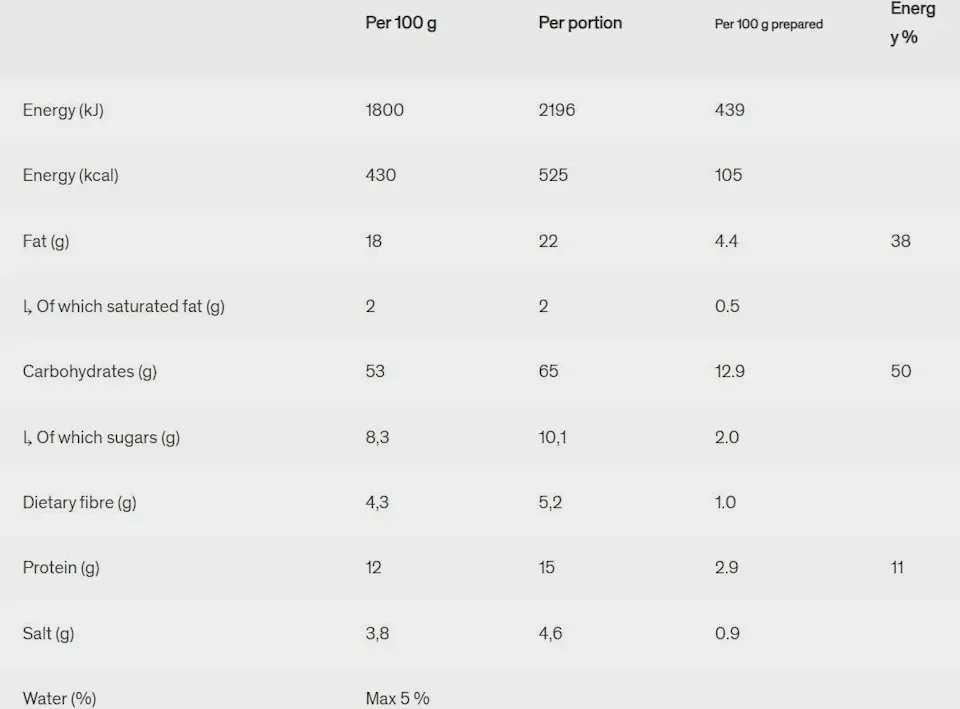Screen dimensions: 960x709
Task: Select the "Carbohydrates (g)" row label
Action: [x=90, y=371]
